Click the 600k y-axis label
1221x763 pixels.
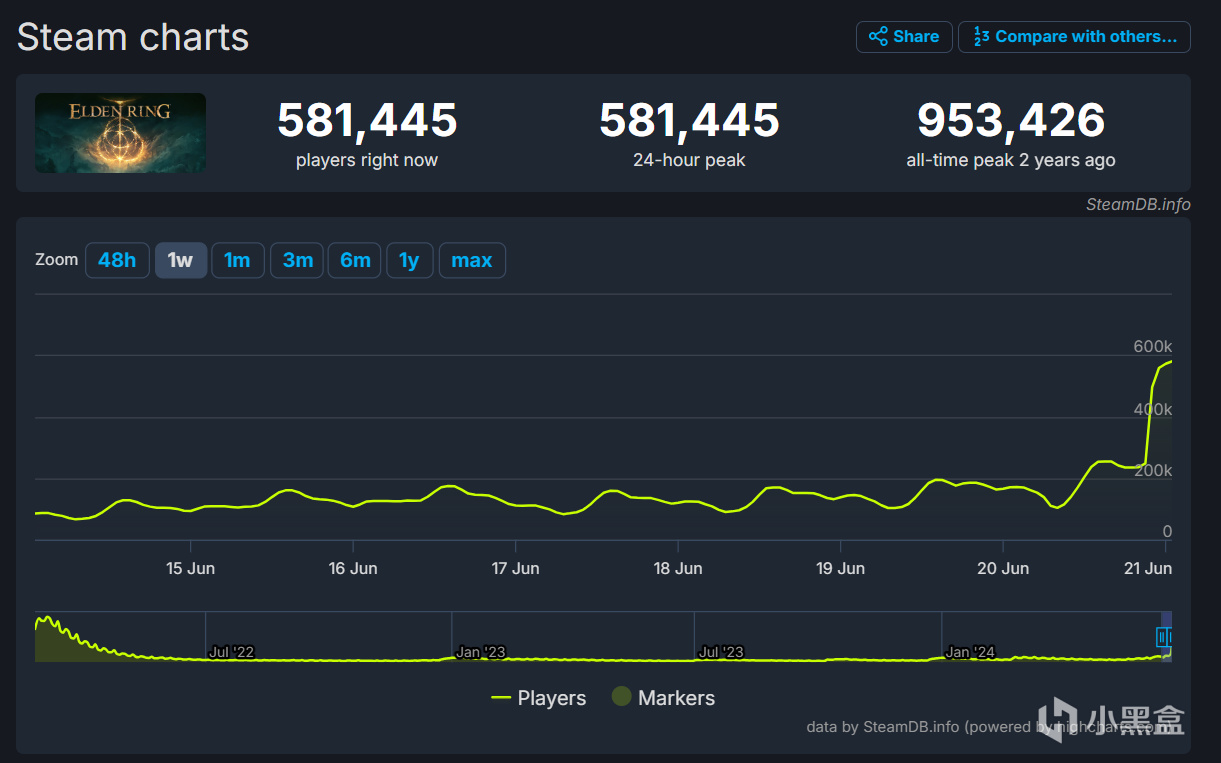point(1152,346)
